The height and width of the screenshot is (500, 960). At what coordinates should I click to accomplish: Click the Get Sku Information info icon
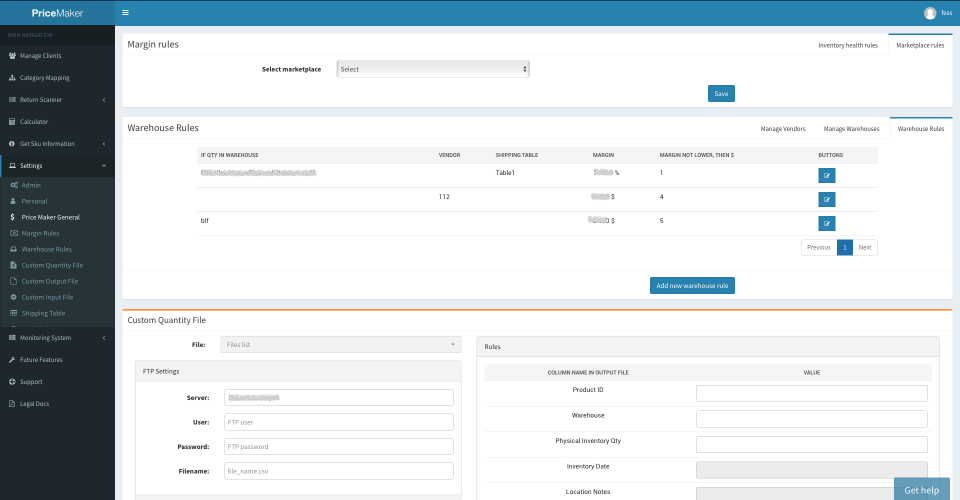pyautogui.click(x=12, y=144)
